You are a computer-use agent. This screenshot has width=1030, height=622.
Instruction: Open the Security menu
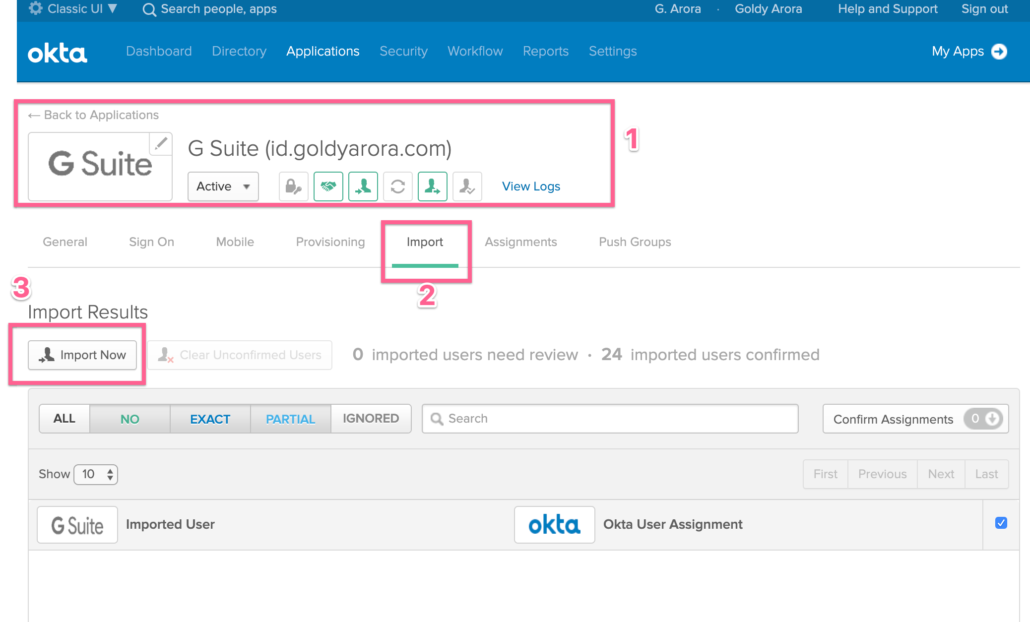click(x=403, y=51)
